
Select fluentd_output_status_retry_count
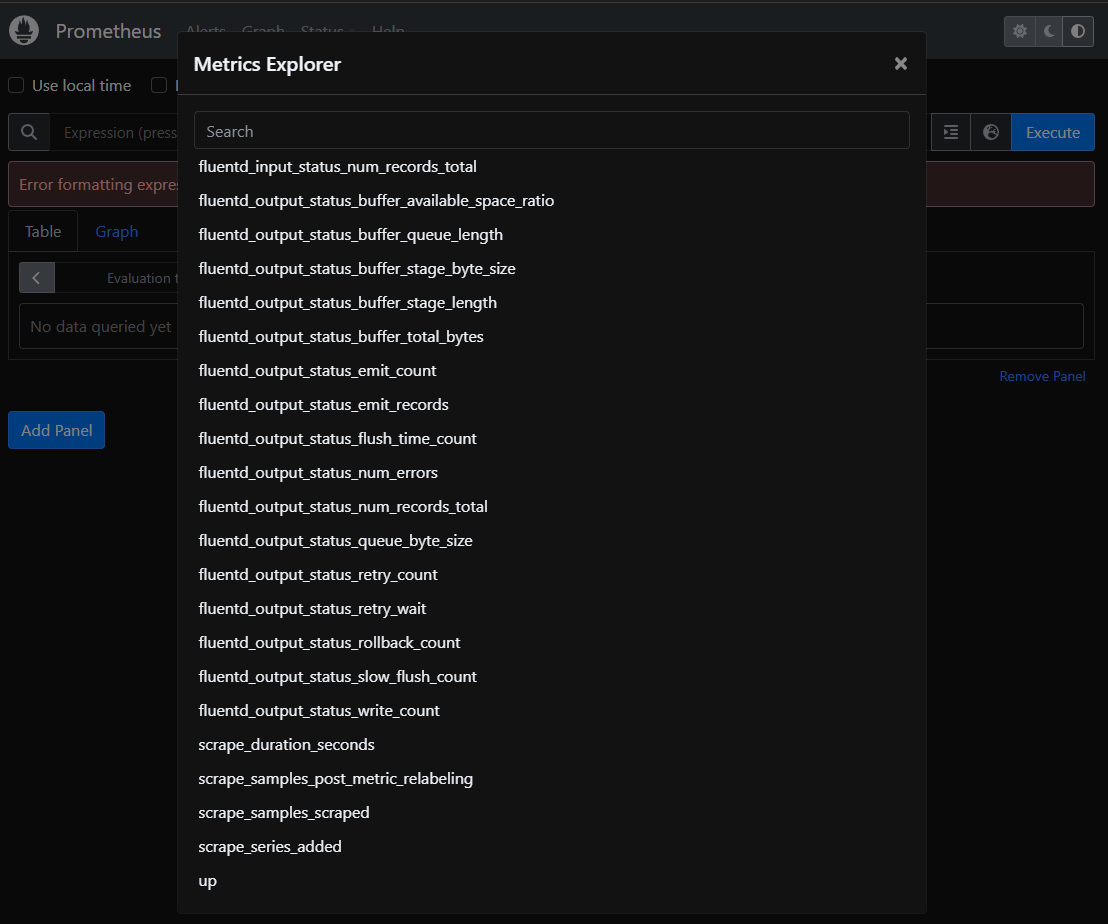pyautogui.click(x=318, y=574)
